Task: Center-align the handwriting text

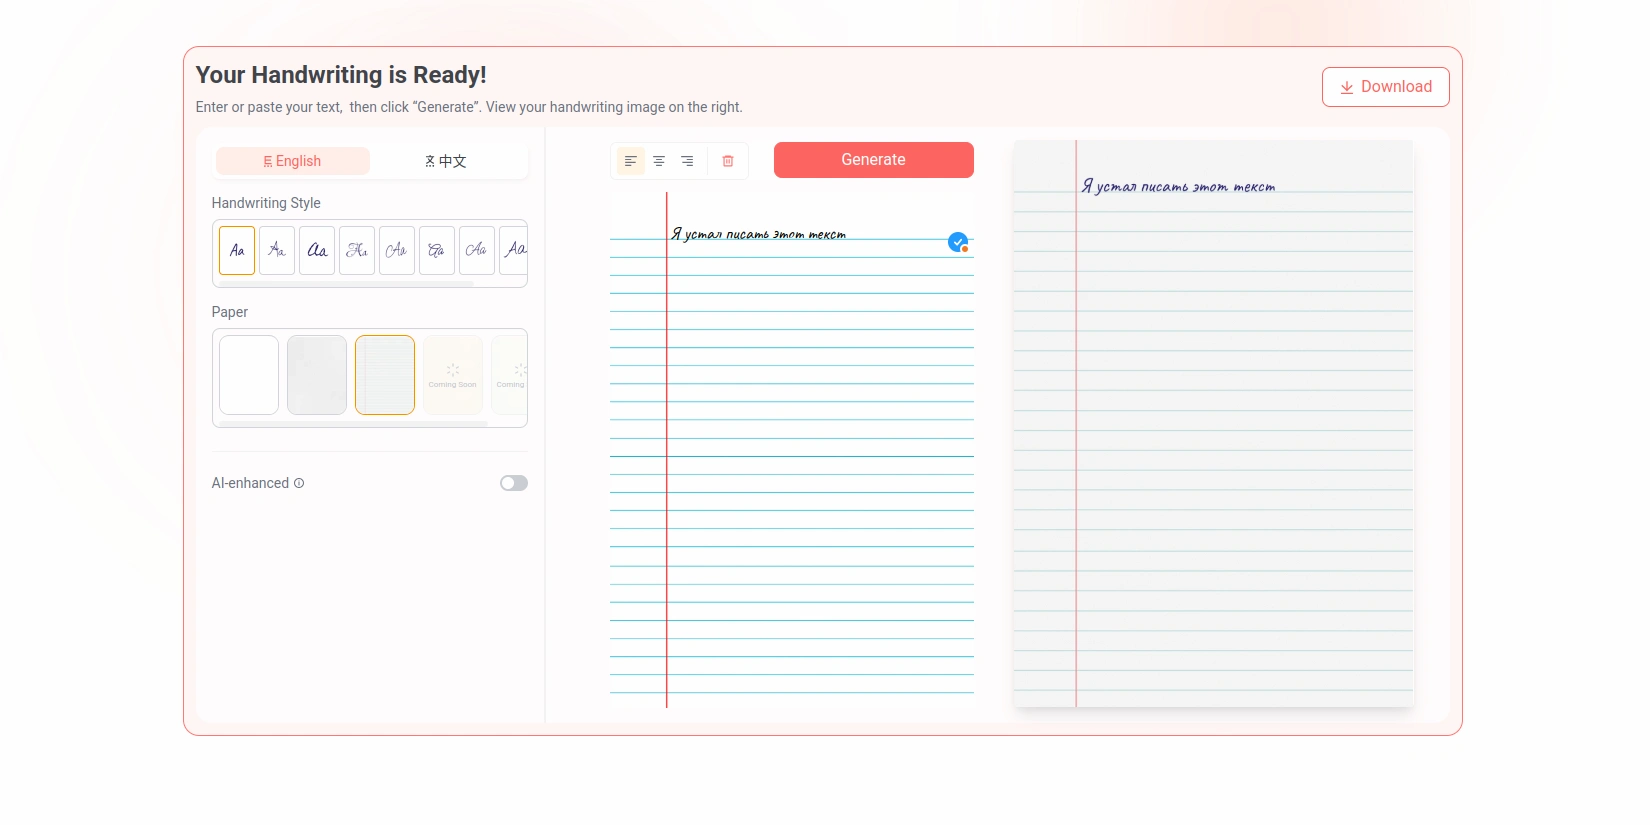Action: 659,161
